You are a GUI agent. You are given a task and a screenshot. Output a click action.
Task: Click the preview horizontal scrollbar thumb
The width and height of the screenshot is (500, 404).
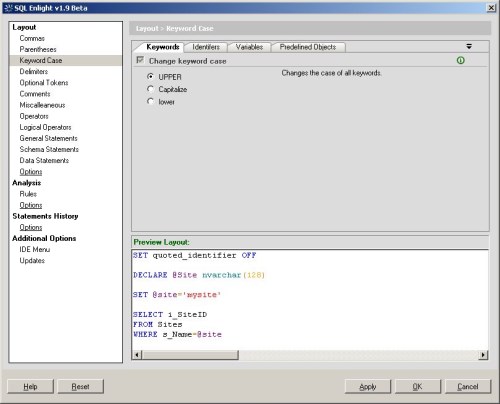pos(190,355)
